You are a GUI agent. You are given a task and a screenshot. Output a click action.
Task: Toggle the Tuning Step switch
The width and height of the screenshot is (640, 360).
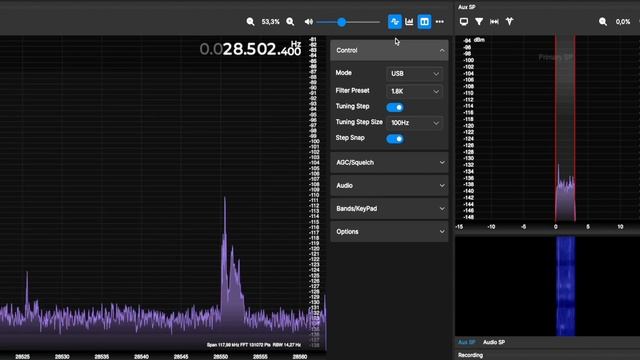395,107
